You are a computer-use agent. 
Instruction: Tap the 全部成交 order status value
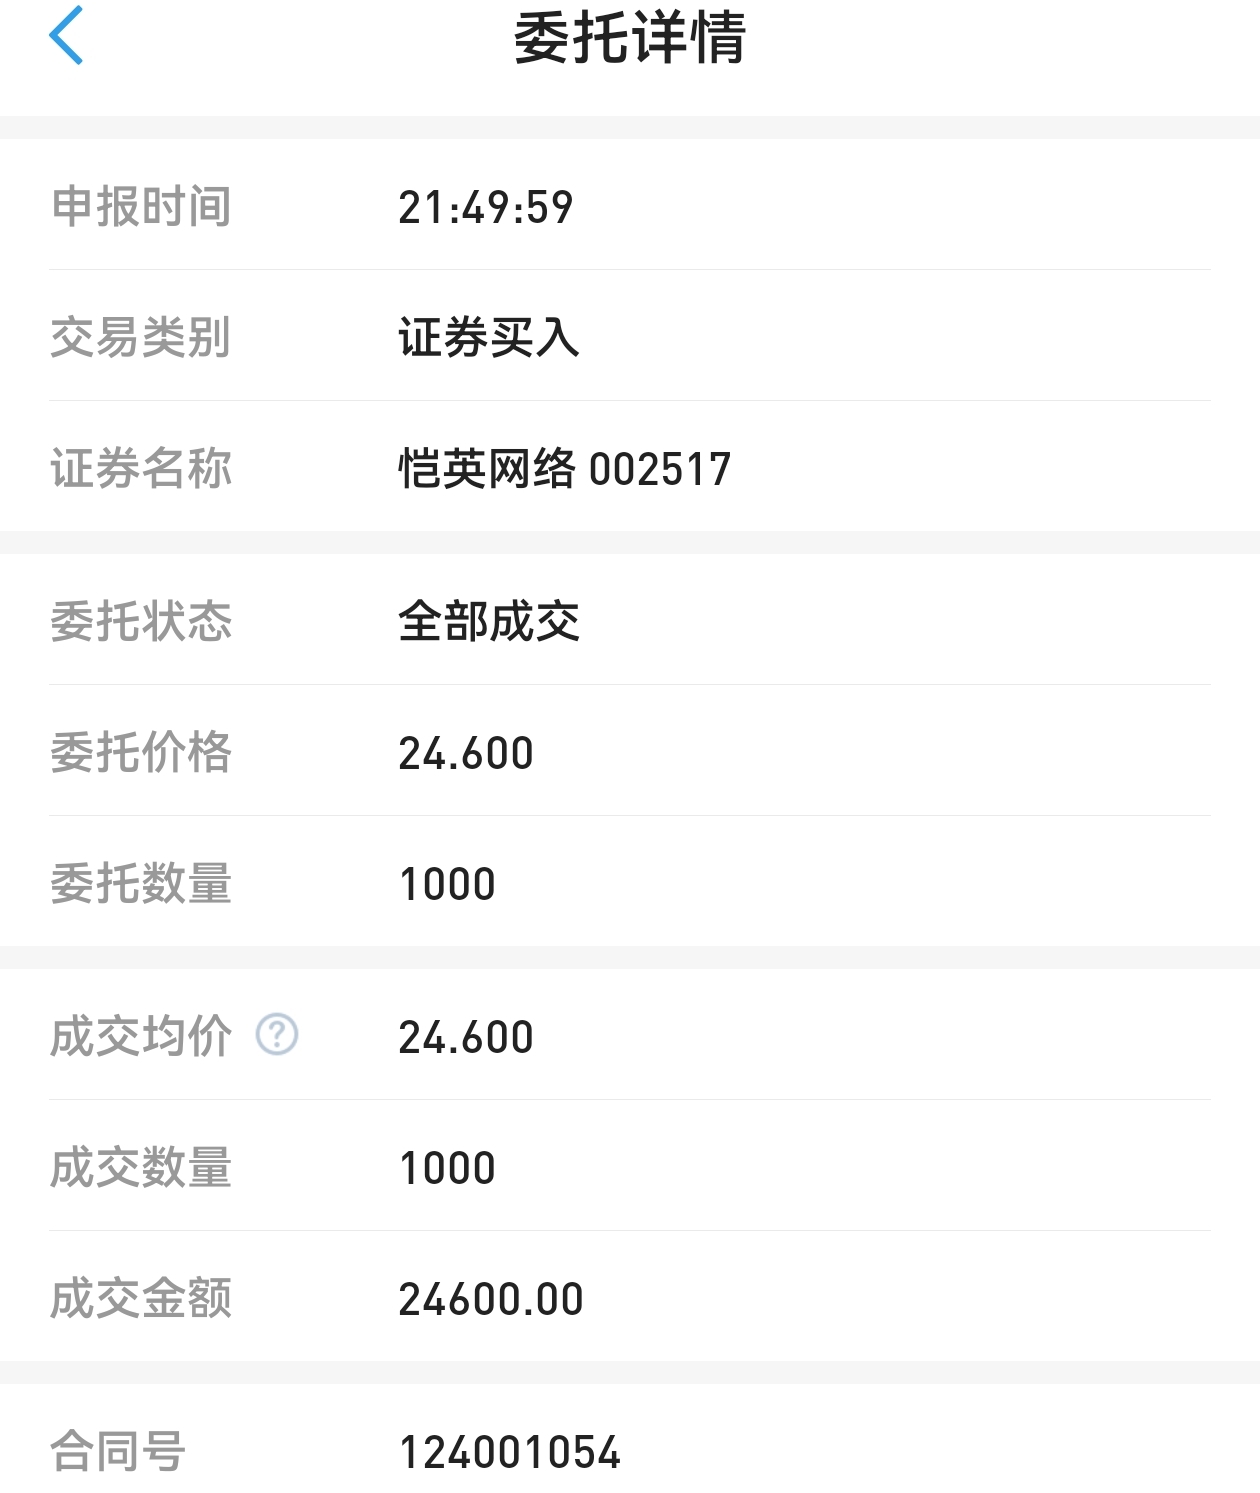pyautogui.click(x=489, y=622)
